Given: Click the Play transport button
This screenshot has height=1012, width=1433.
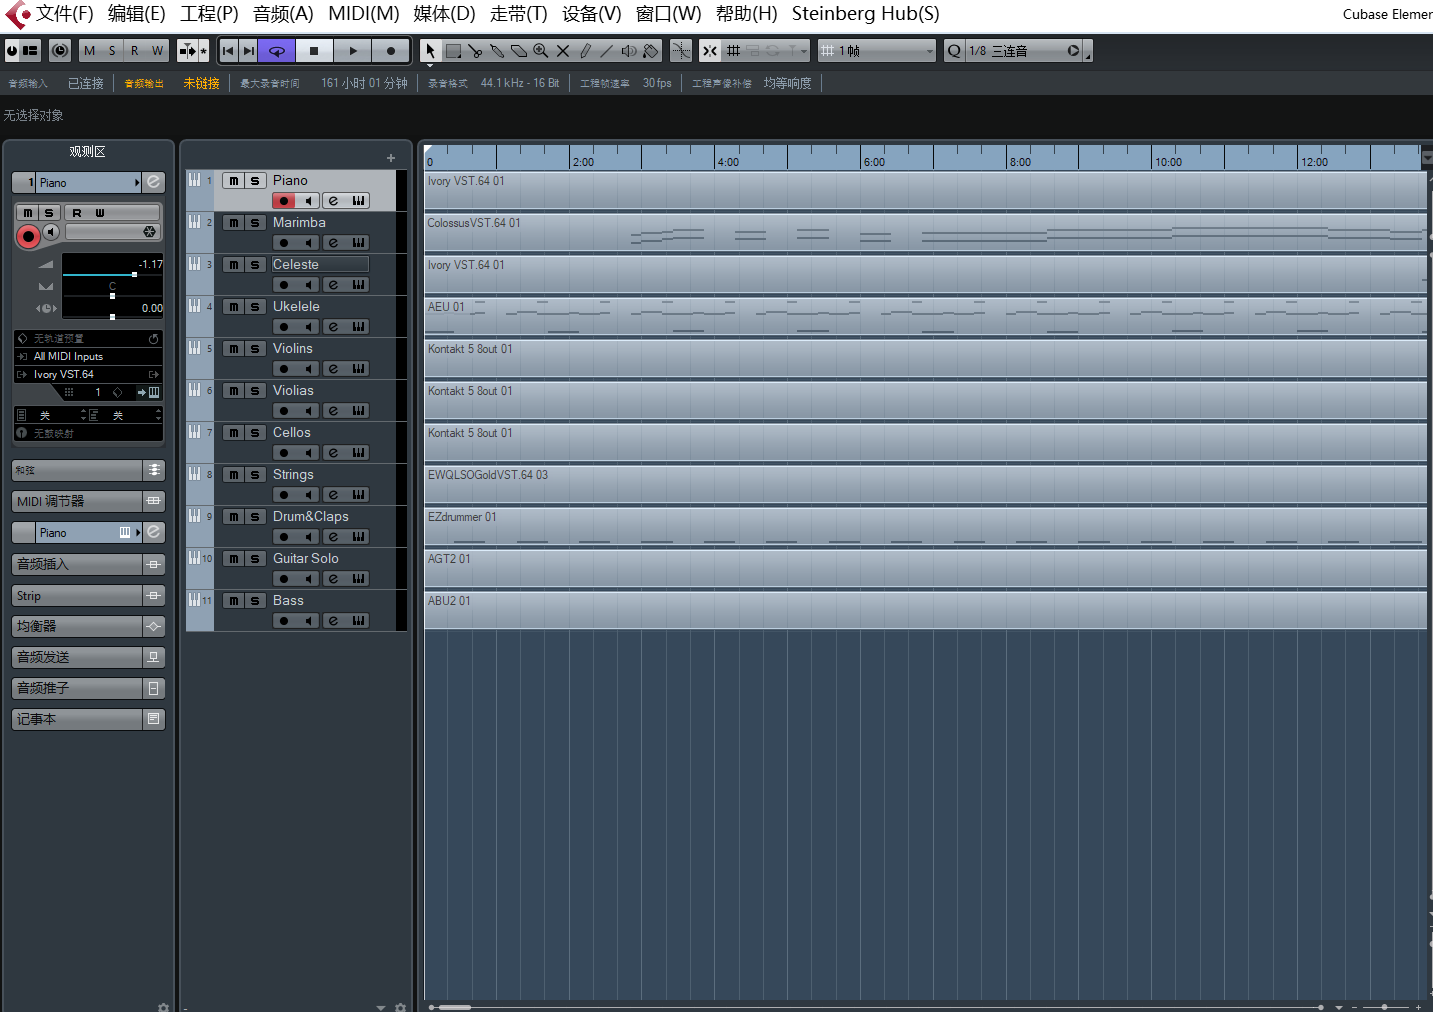Looking at the screenshot, I should coord(353,51).
